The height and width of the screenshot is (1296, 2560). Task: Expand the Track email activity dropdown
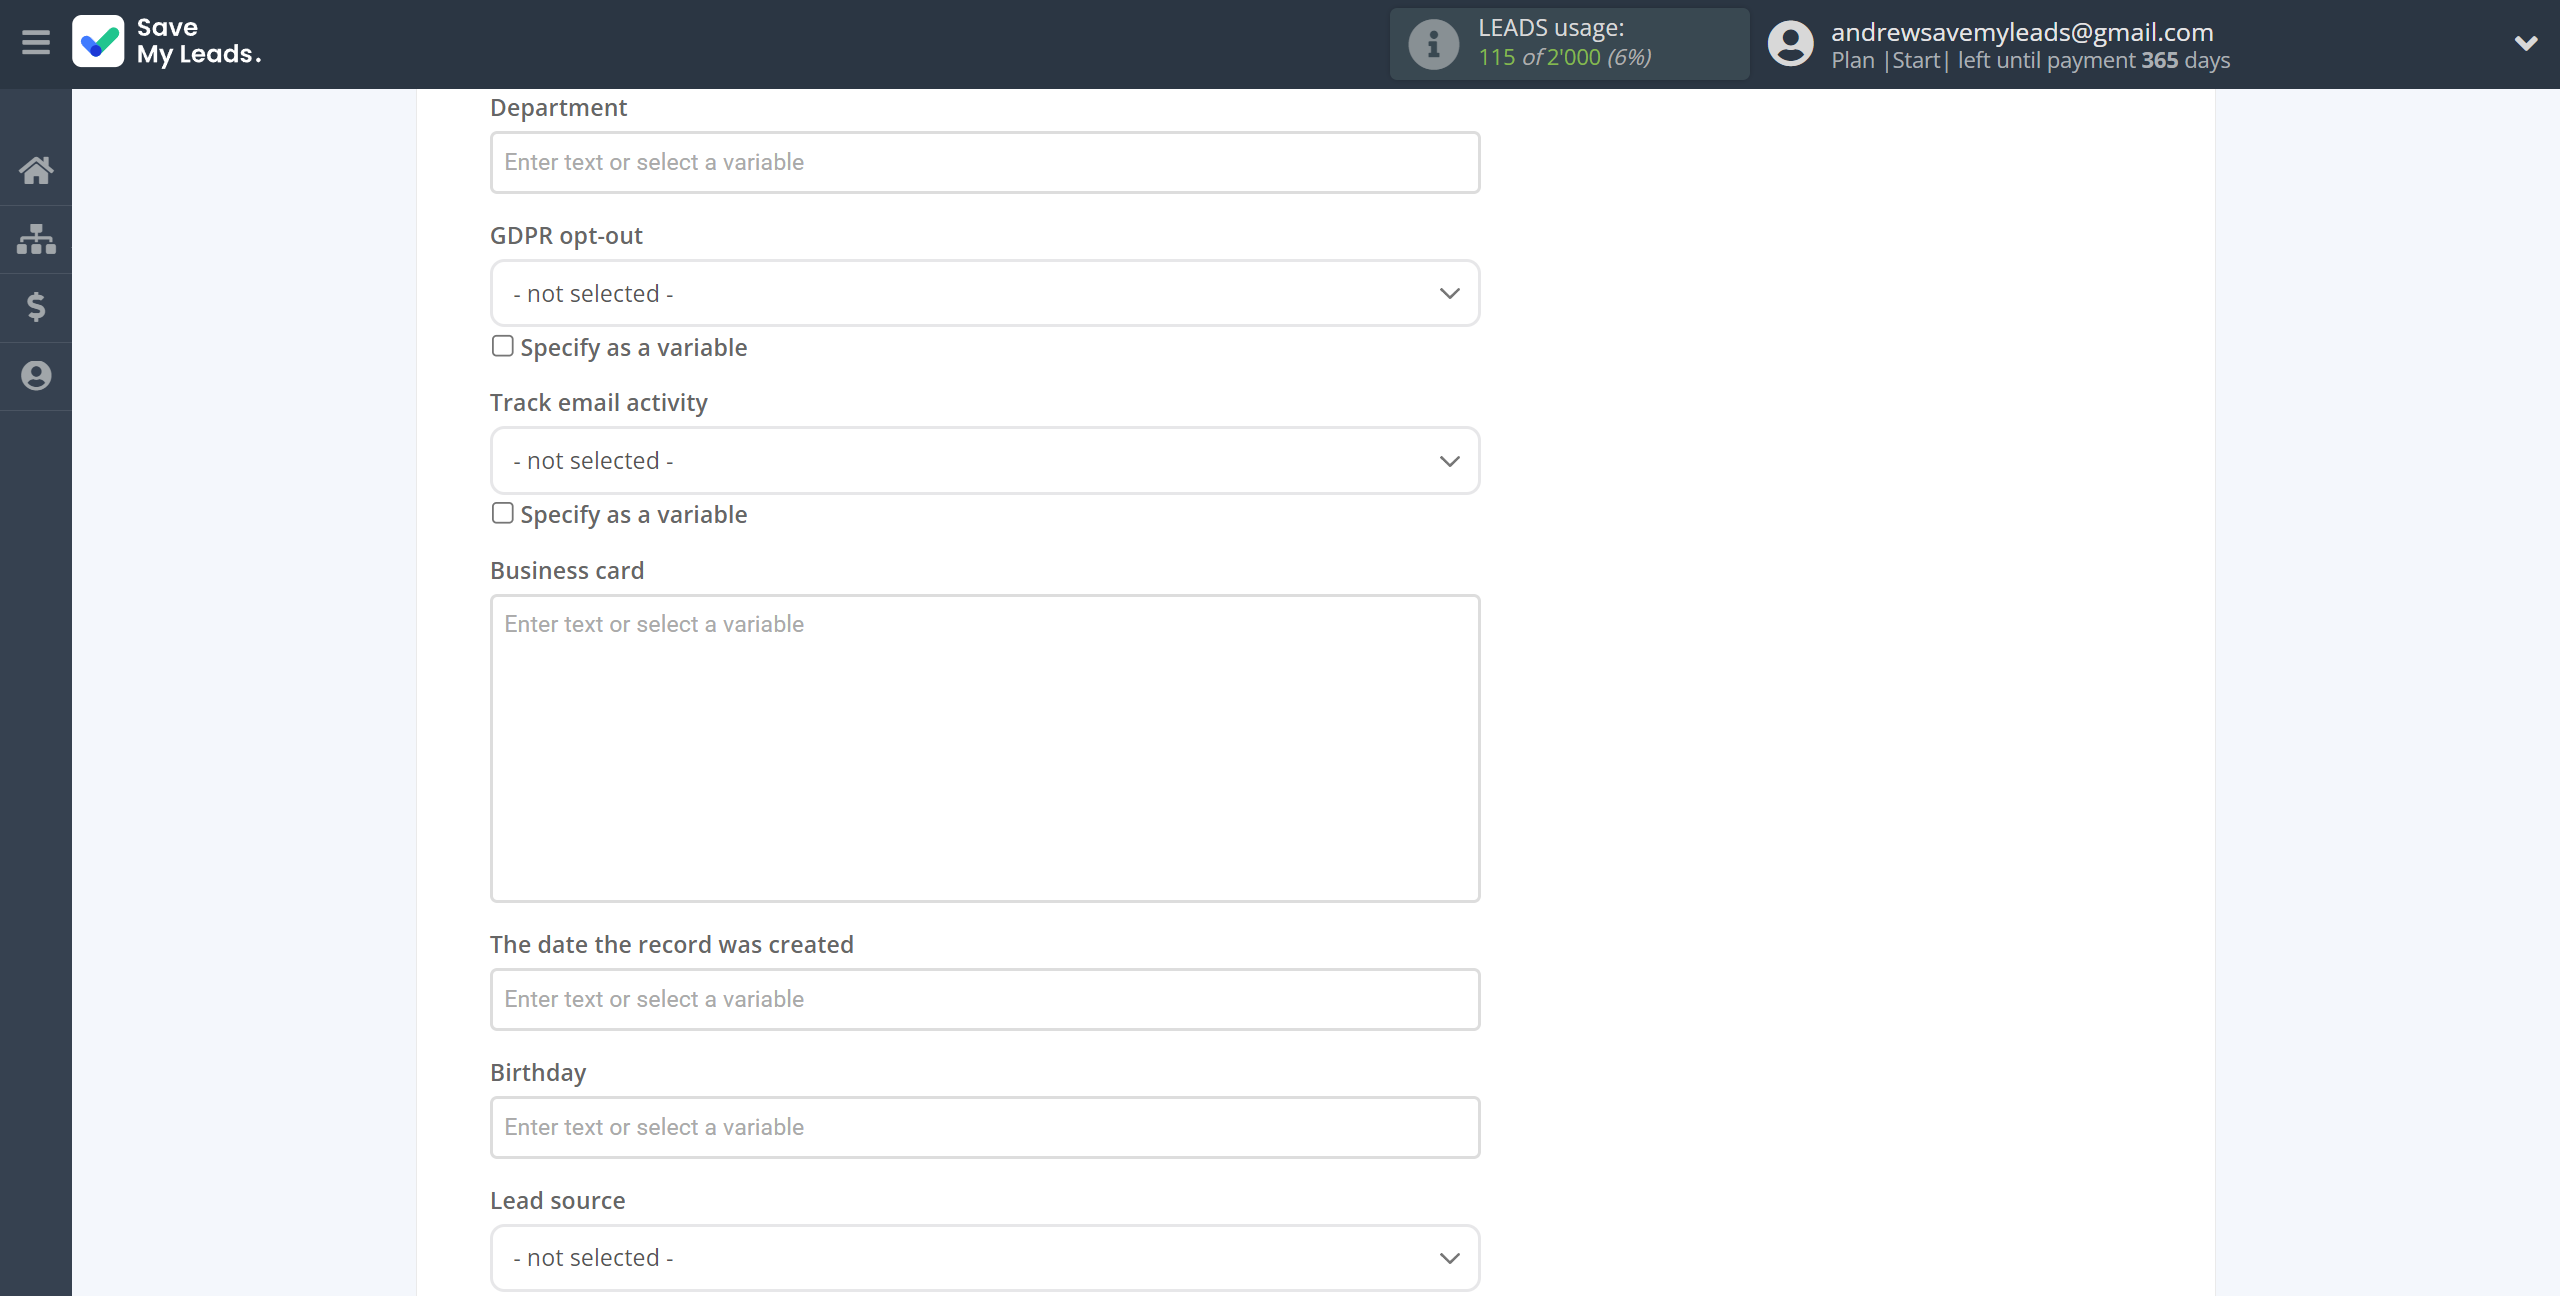tap(985, 458)
